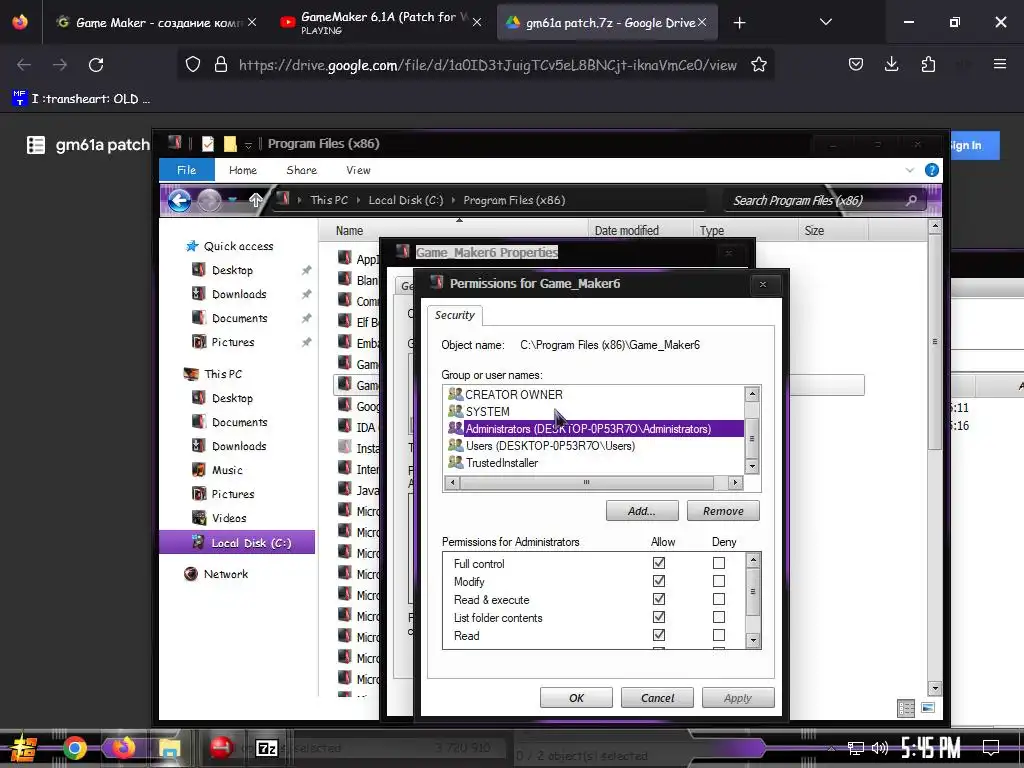Check Deny for Read & execute

(x=719, y=599)
